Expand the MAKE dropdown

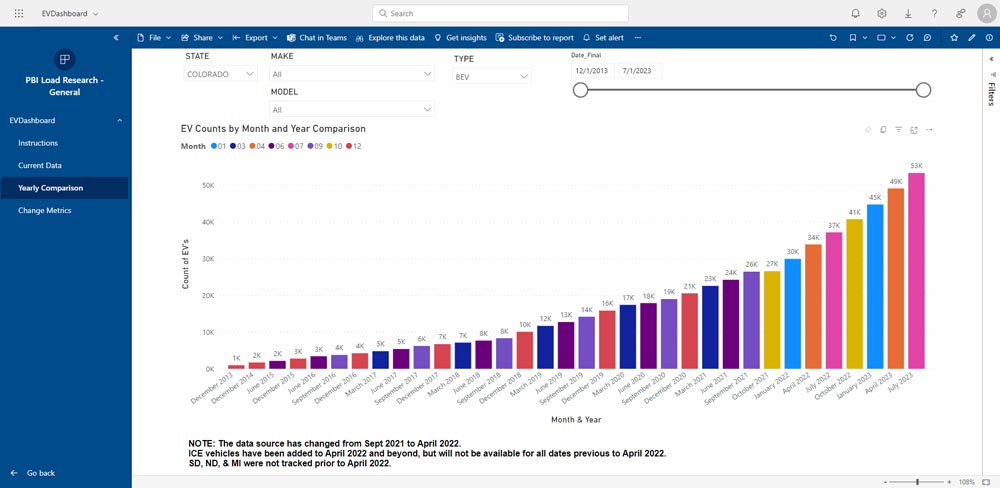point(351,73)
